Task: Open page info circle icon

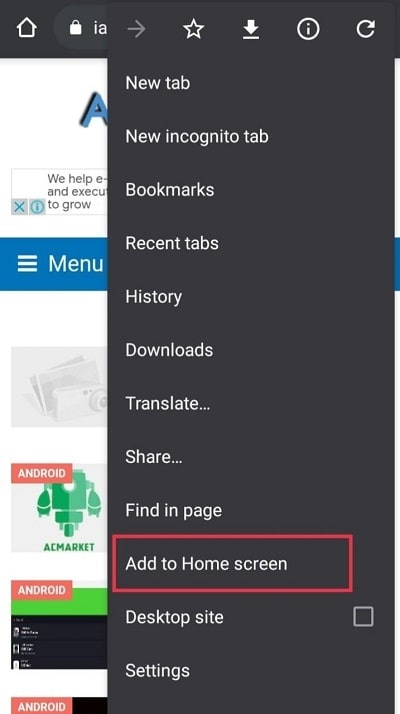Action: coord(308,30)
